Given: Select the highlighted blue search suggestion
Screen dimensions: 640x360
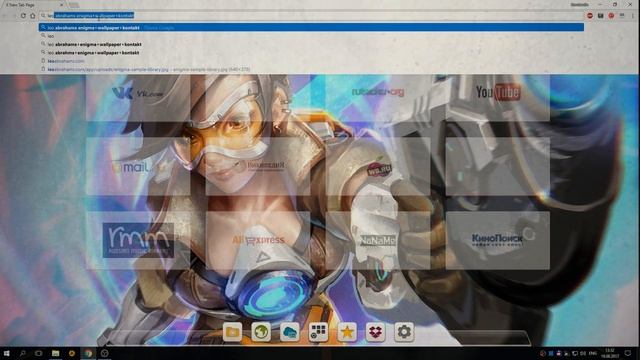Looking at the screenshot, I should [x=311, y=27].
